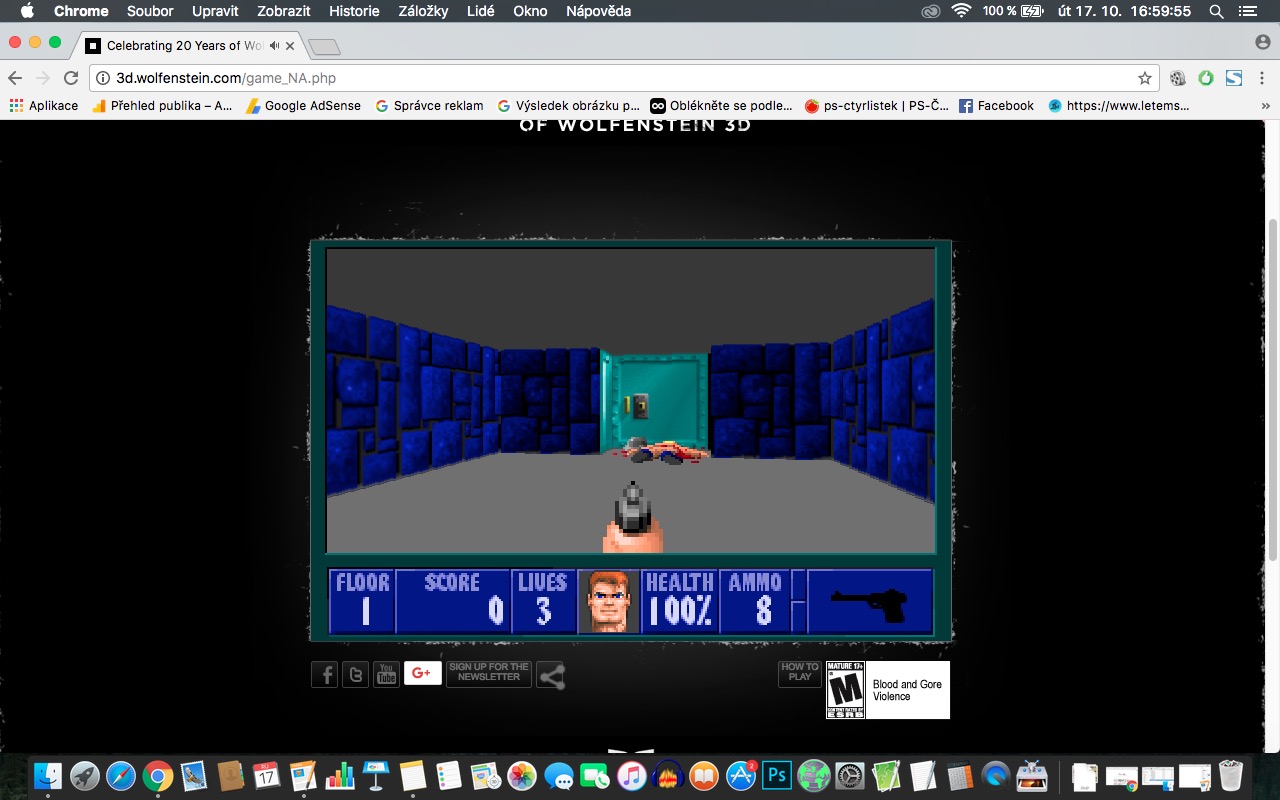
Task: Open the Aplikace apps shortcut
Action: pos(44,105)
